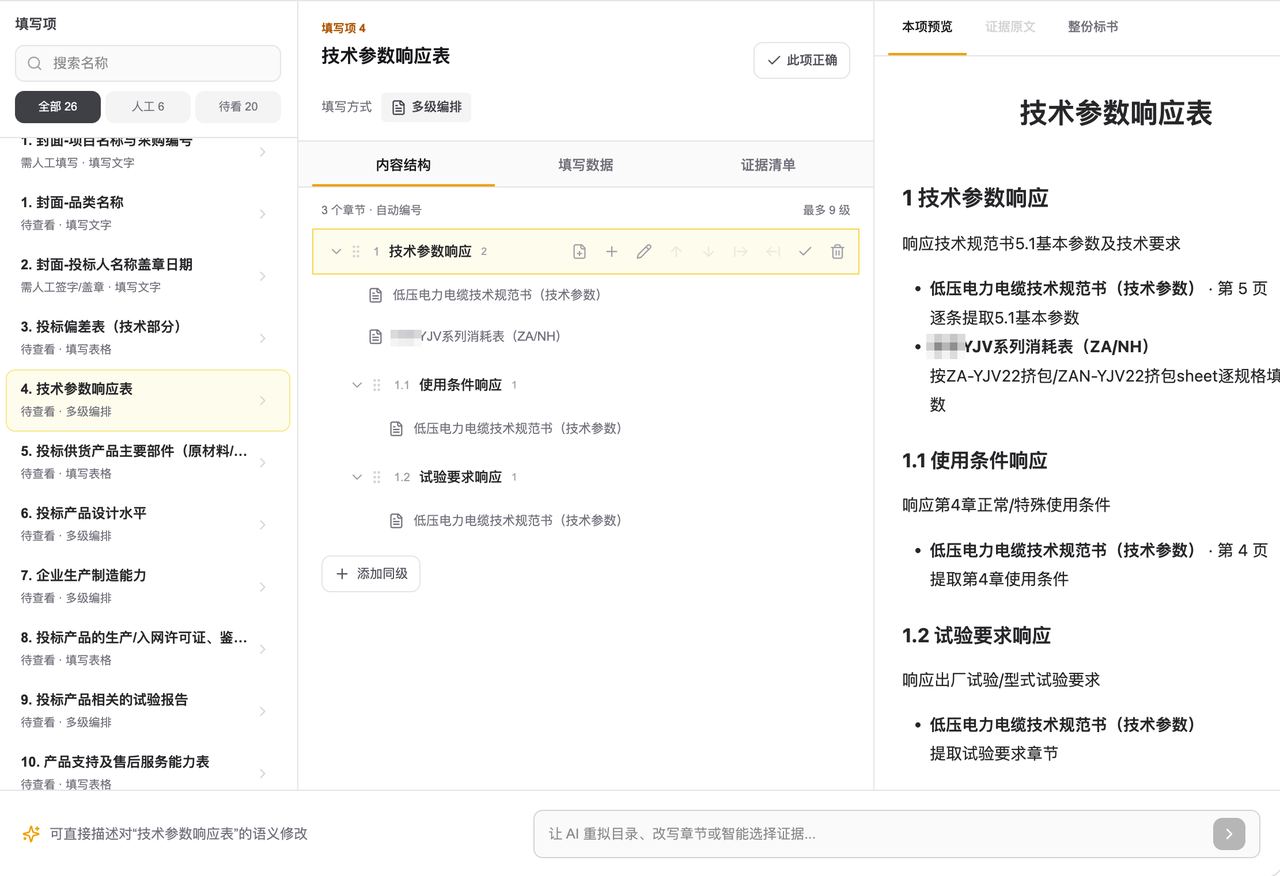
Task: Click the send arrow button of AI input
Action: (x=1229, y=834)
